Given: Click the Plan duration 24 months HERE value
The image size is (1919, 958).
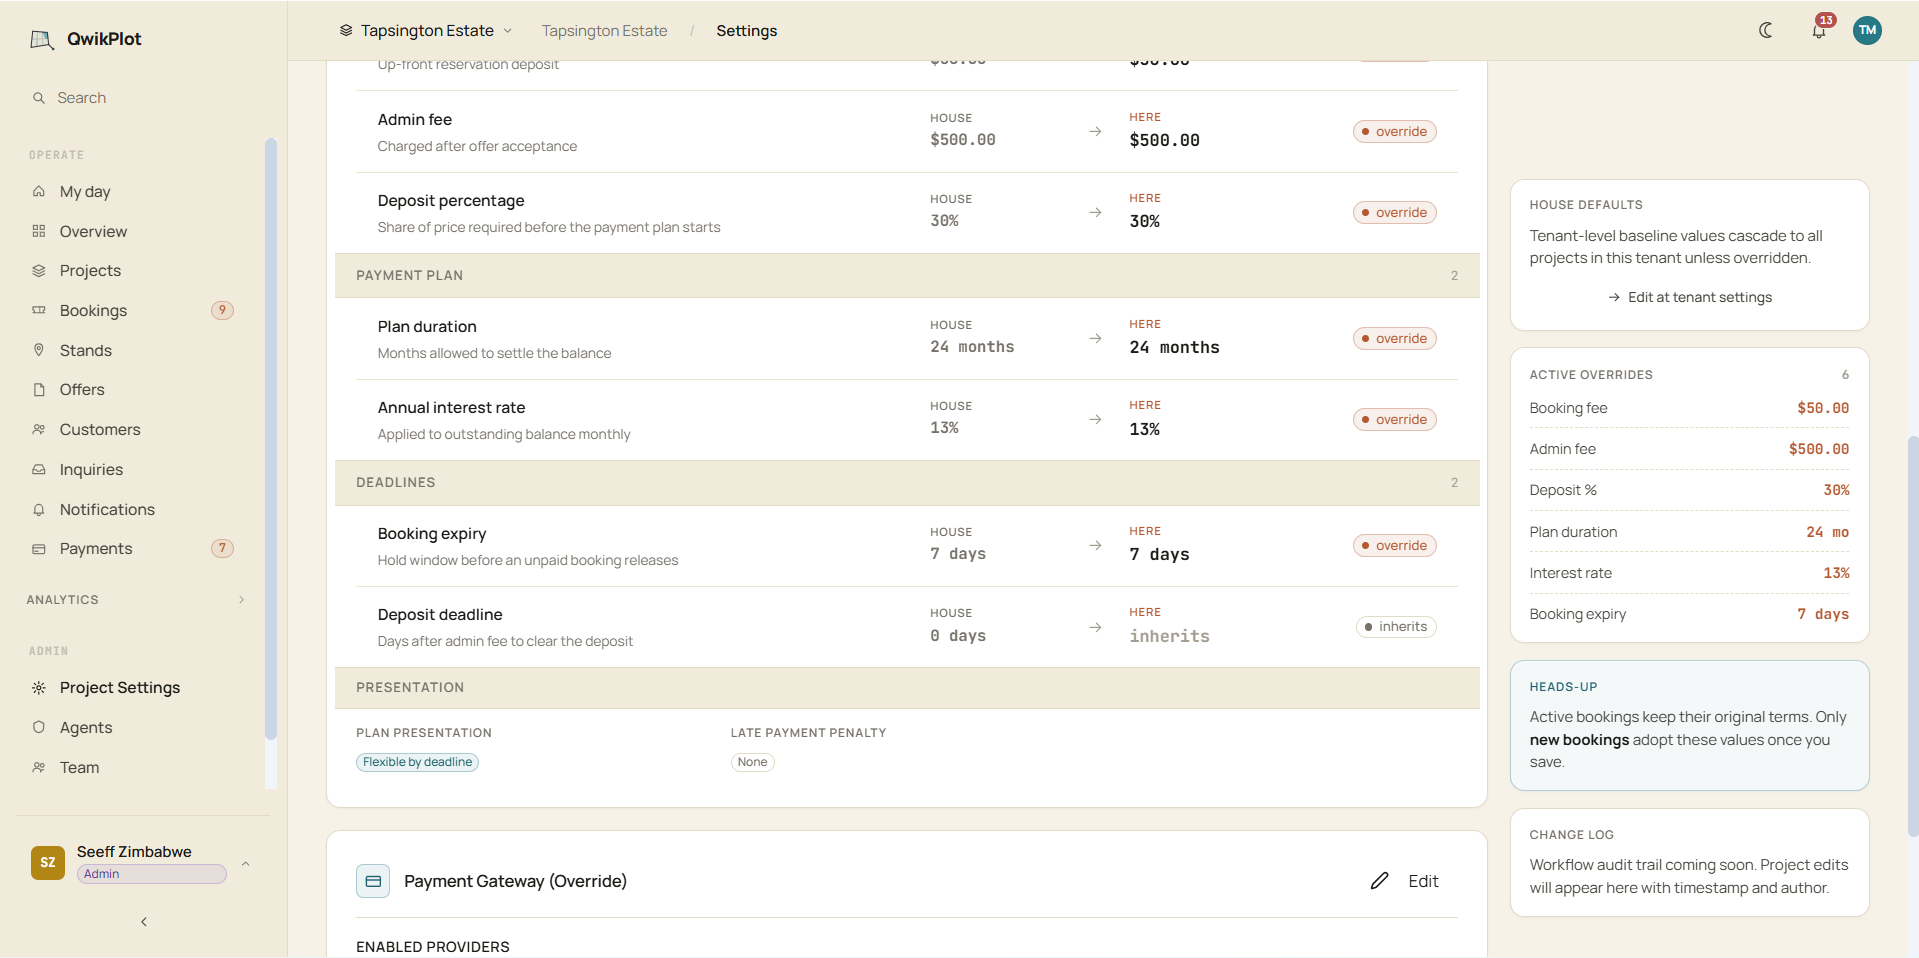Looking at the screenshot, I should point(1174,348).
